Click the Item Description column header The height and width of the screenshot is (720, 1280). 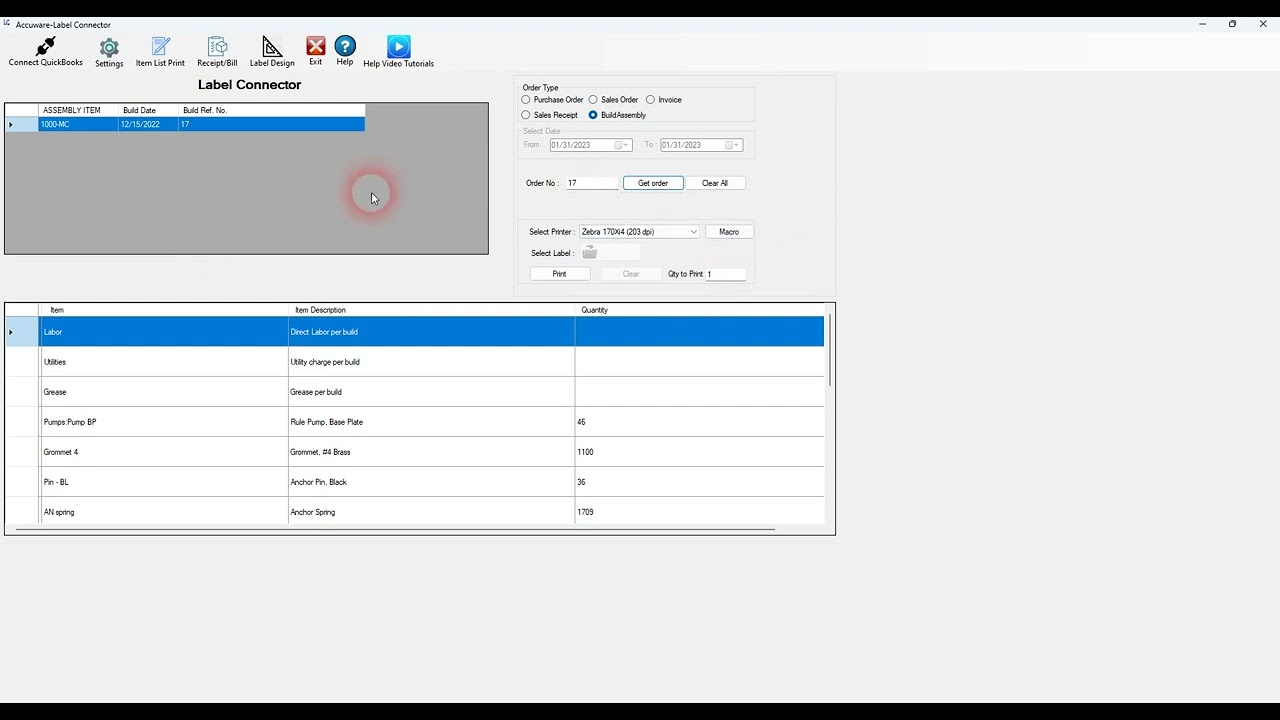[431, 310]
